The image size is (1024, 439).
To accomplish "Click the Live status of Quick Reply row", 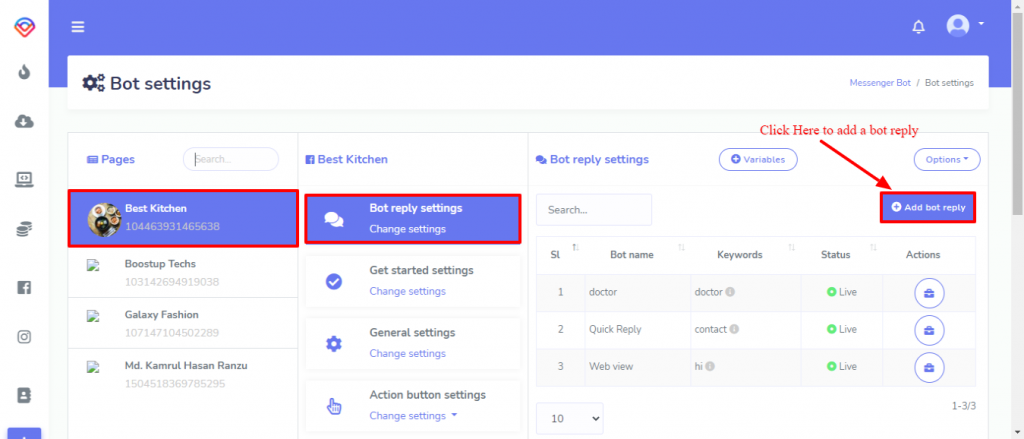I will pos(842,329).
